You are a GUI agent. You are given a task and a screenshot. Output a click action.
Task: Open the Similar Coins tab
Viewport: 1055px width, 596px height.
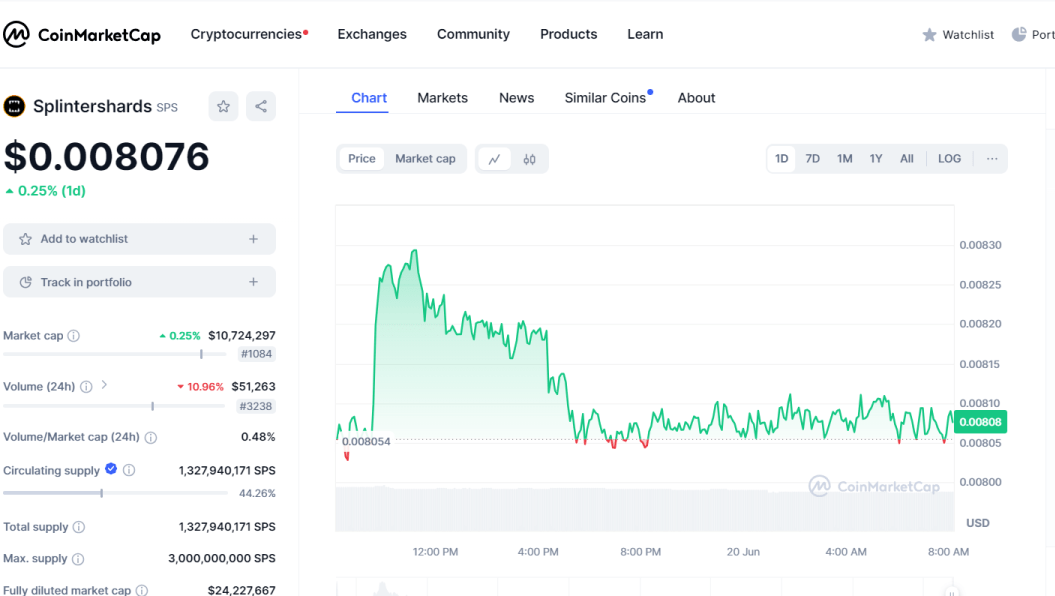(x=608, y=98)
